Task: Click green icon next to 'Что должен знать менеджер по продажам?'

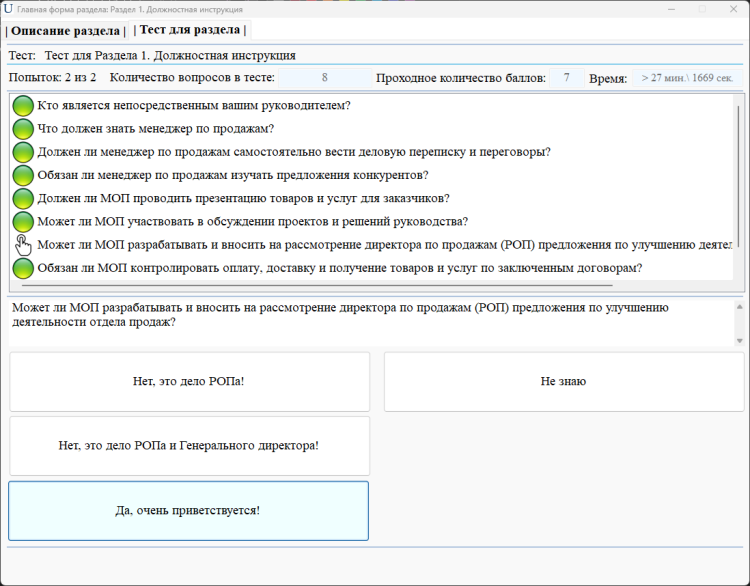Action: click(22, 128)
